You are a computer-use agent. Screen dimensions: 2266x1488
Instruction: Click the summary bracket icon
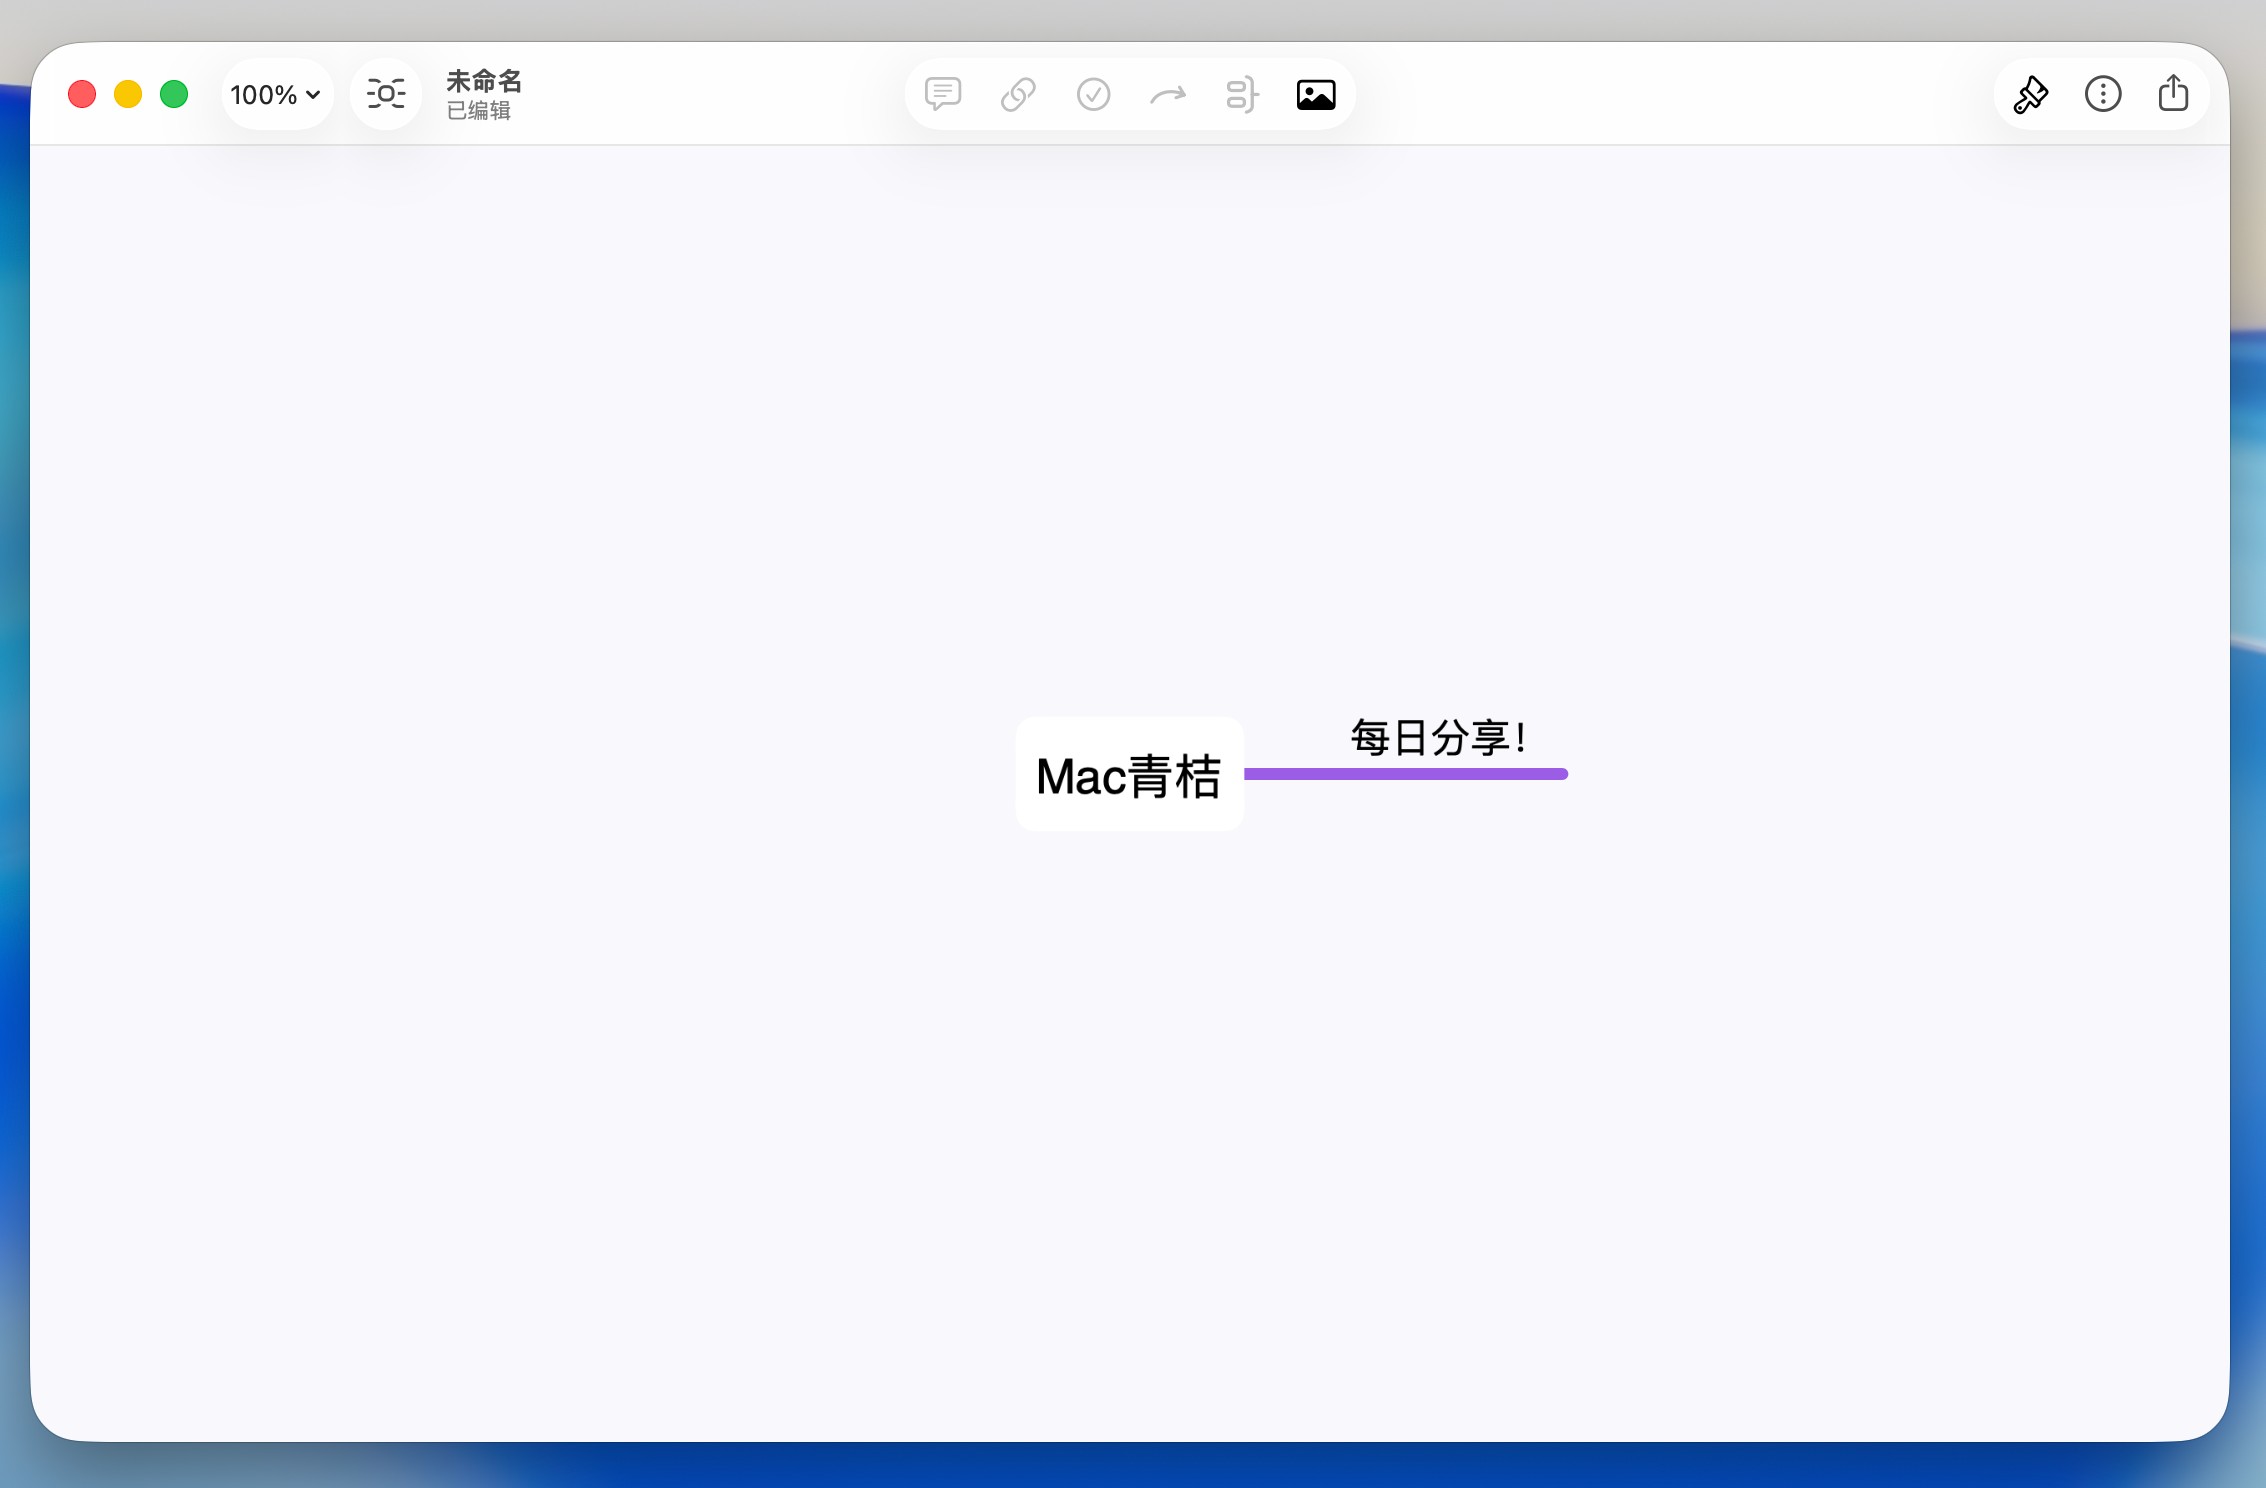pos(1241,94)
